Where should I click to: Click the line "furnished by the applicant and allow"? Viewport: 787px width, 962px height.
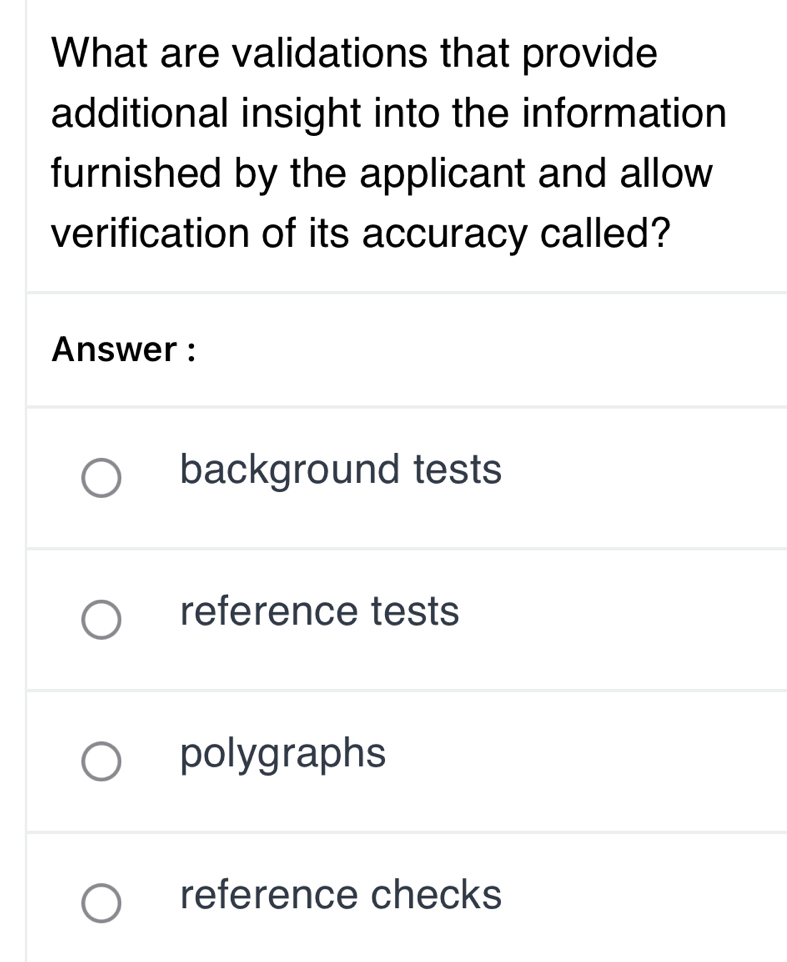[382, 174]
